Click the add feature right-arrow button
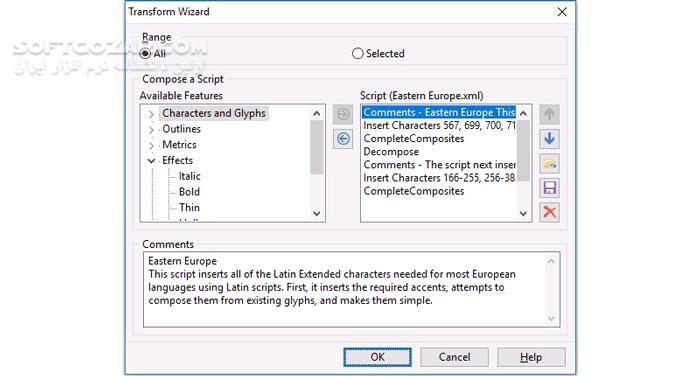The image size is (700, 376). 343,114
